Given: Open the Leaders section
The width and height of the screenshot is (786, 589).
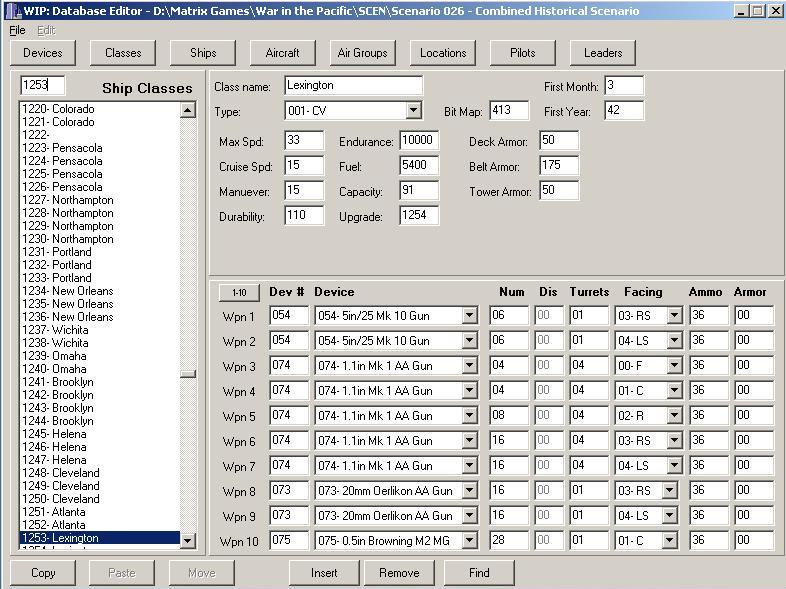Looking at the screenshot, I should (x=603, y=52).
